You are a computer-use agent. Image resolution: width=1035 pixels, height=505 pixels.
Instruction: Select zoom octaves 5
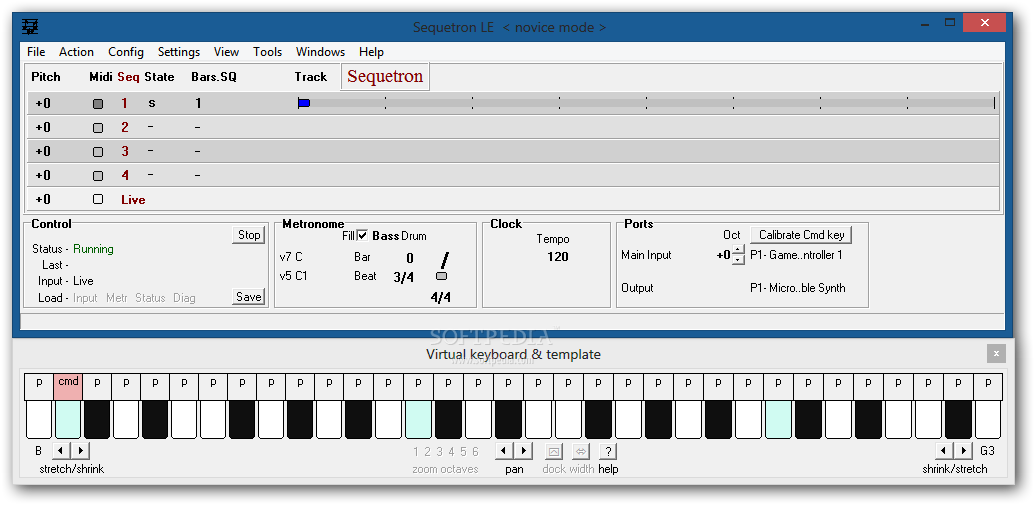pos(463,452)
